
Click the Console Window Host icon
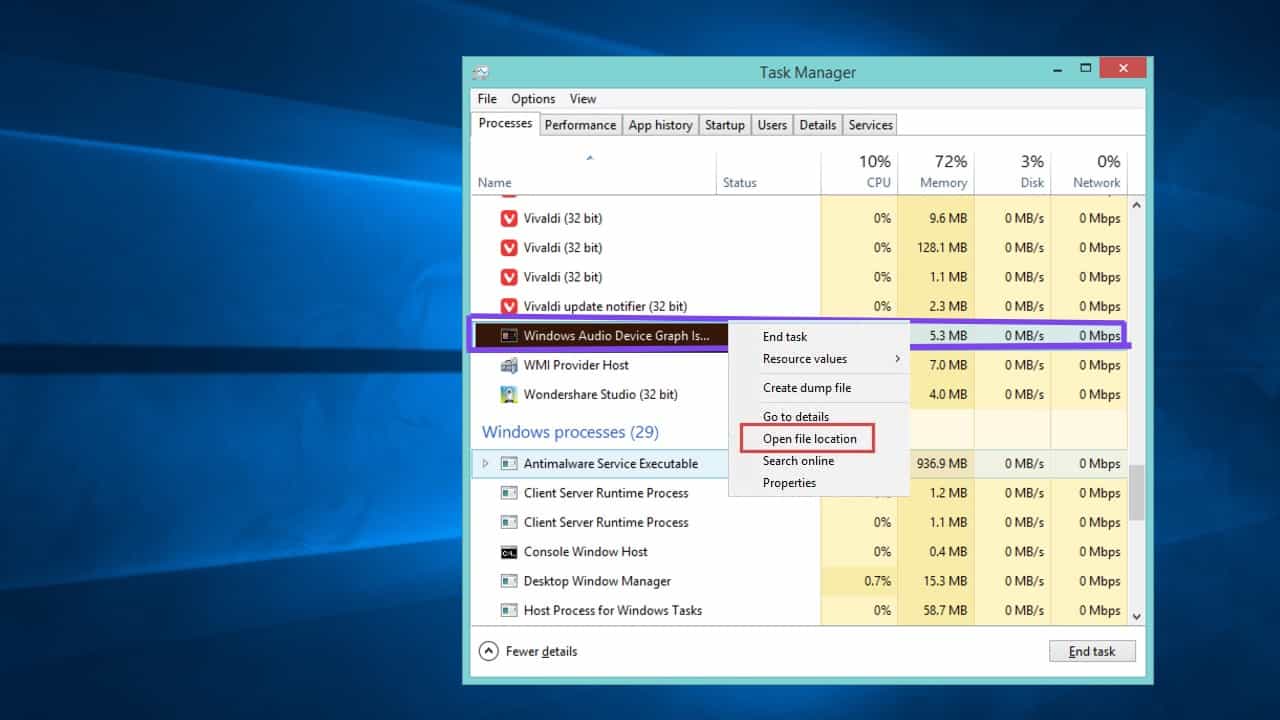click(509, 551)
